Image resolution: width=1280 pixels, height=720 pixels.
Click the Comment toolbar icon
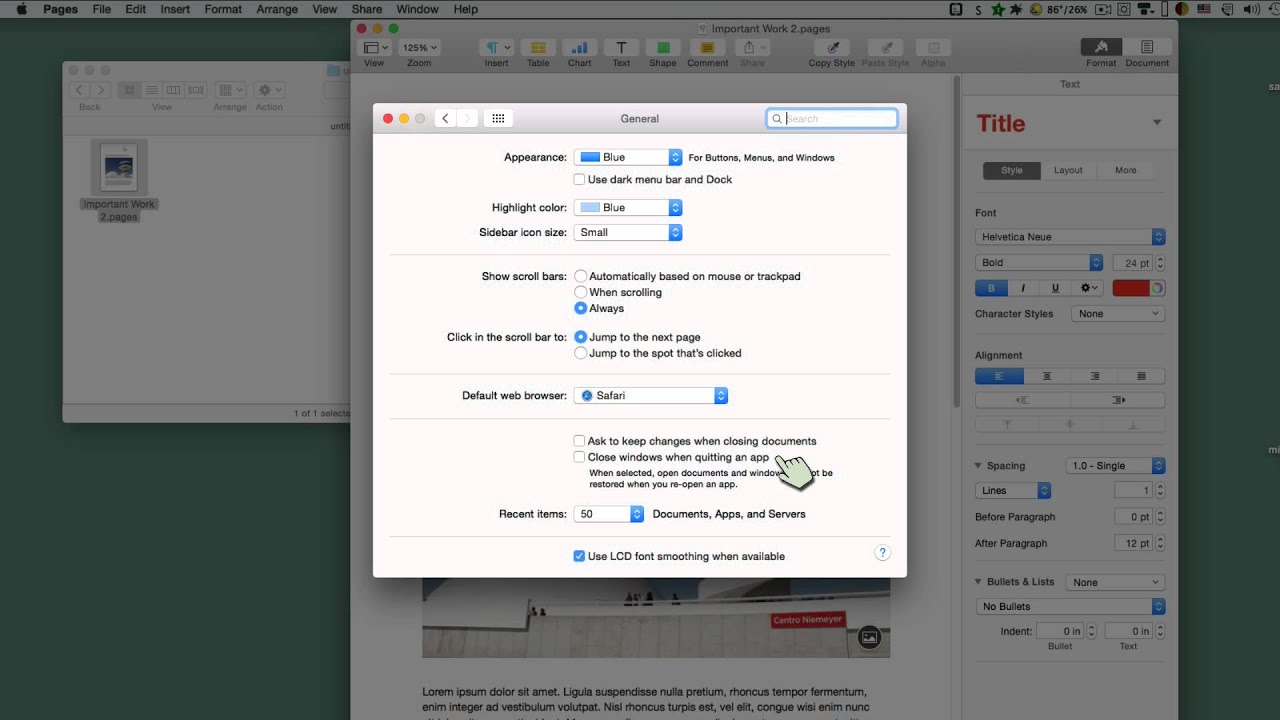(707, 48)
